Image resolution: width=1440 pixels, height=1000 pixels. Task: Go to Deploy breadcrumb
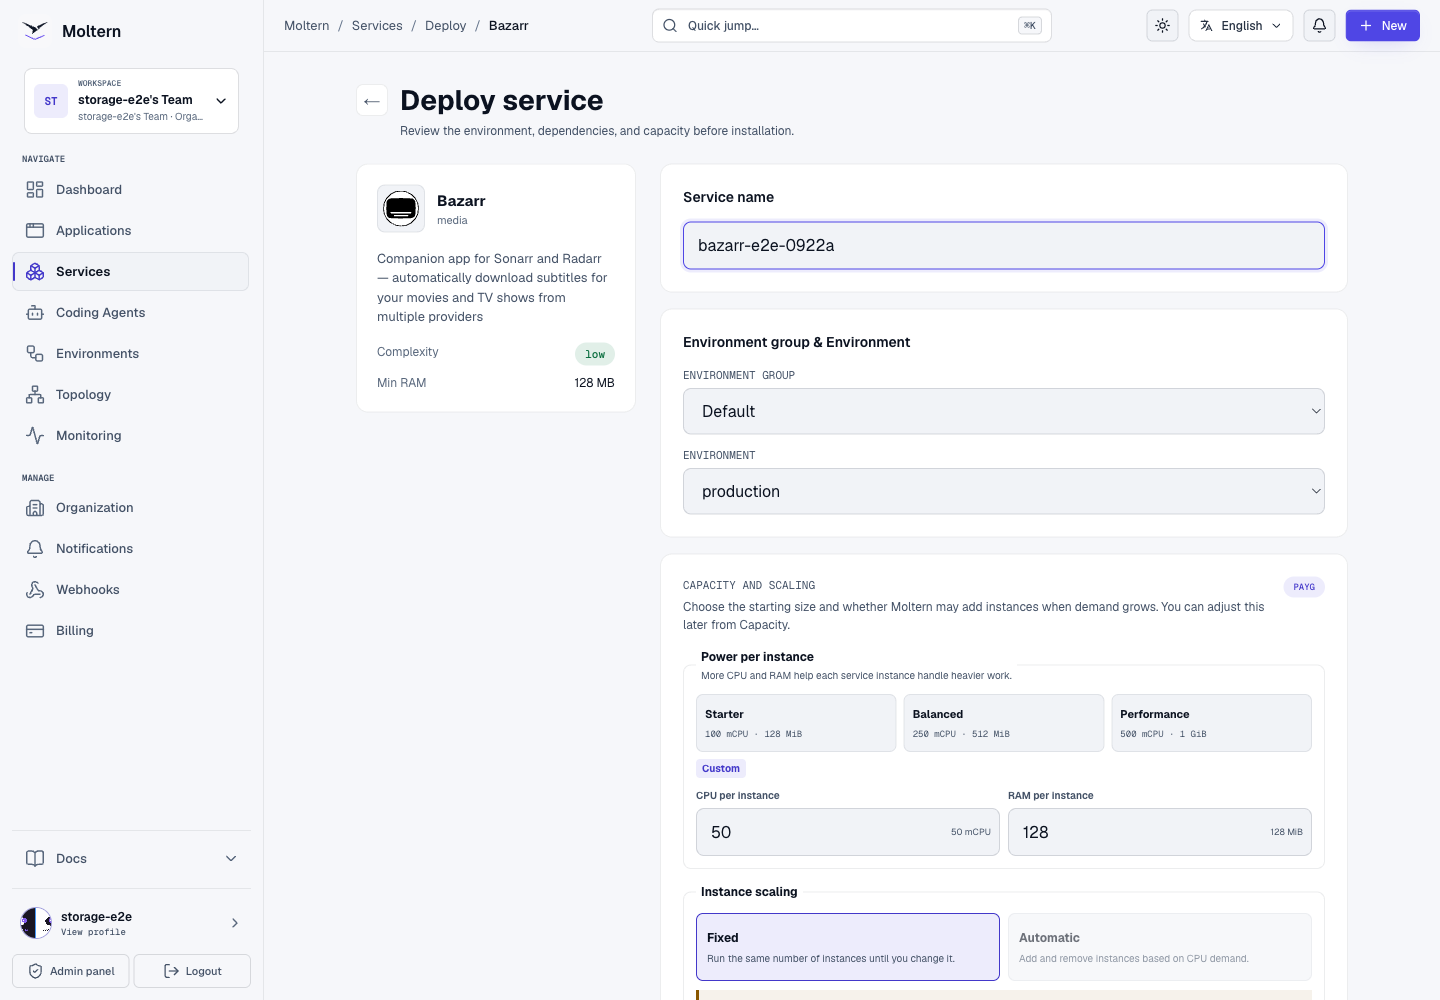445,26
